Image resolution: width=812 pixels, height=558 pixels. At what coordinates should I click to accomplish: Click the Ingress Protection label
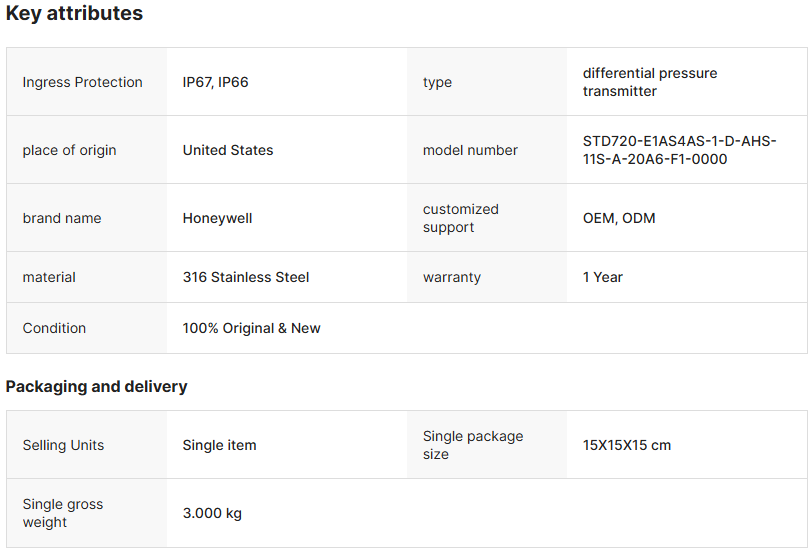pyautogui.click(x=82, y=82)
